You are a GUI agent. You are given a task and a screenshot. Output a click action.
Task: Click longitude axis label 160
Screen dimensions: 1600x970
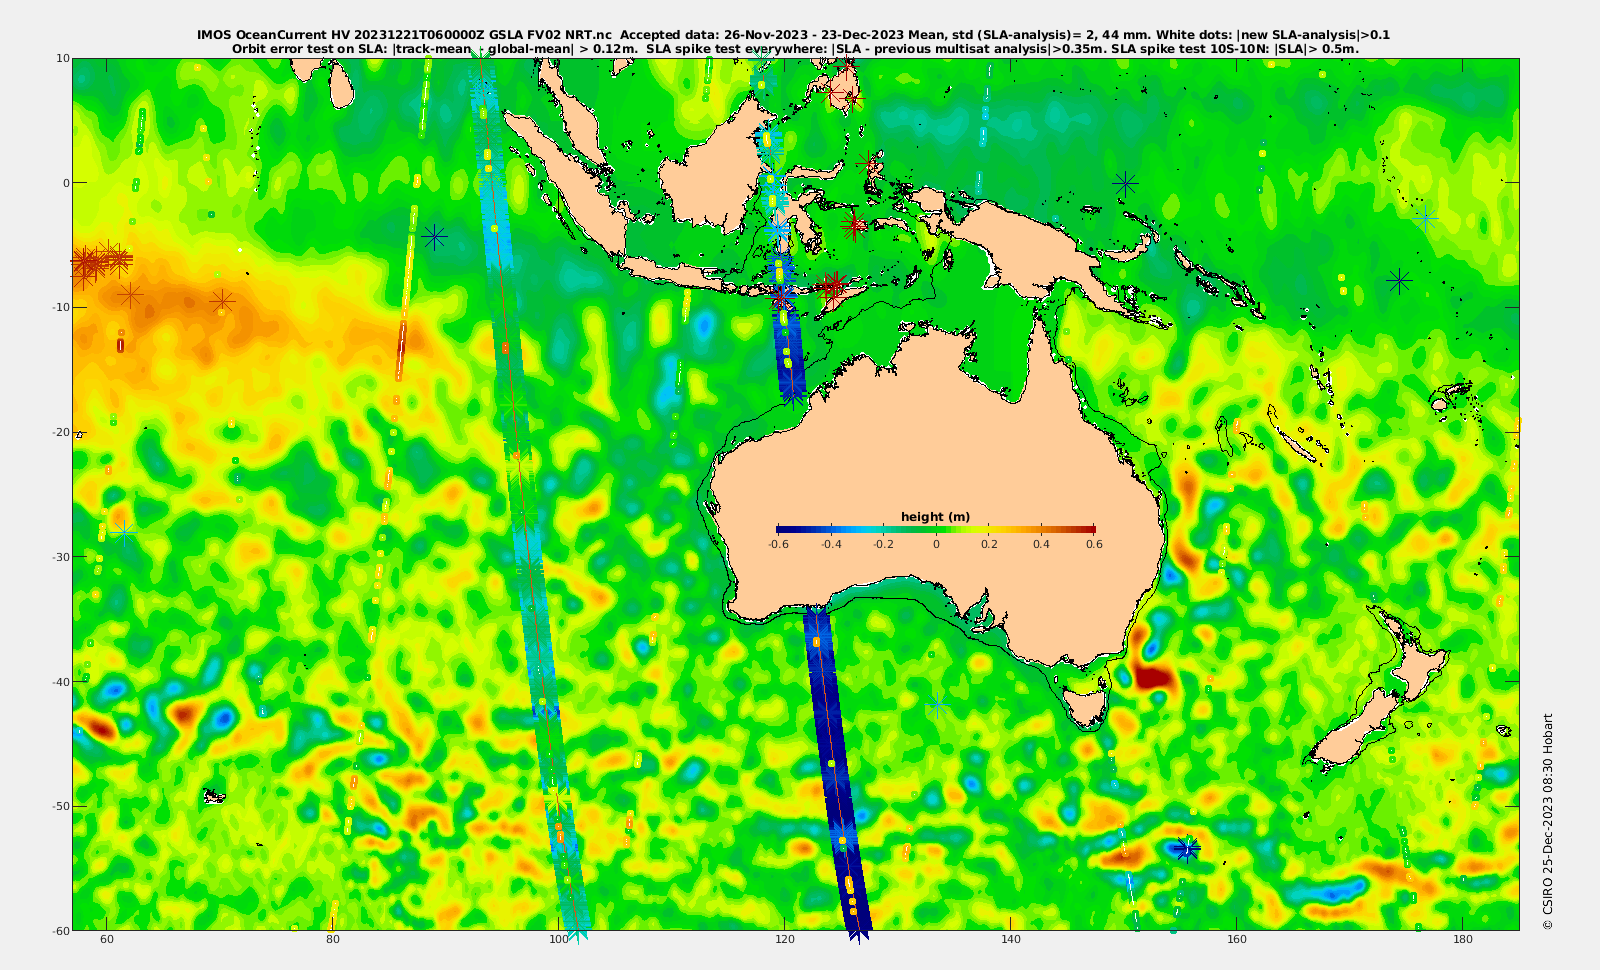1237,939
